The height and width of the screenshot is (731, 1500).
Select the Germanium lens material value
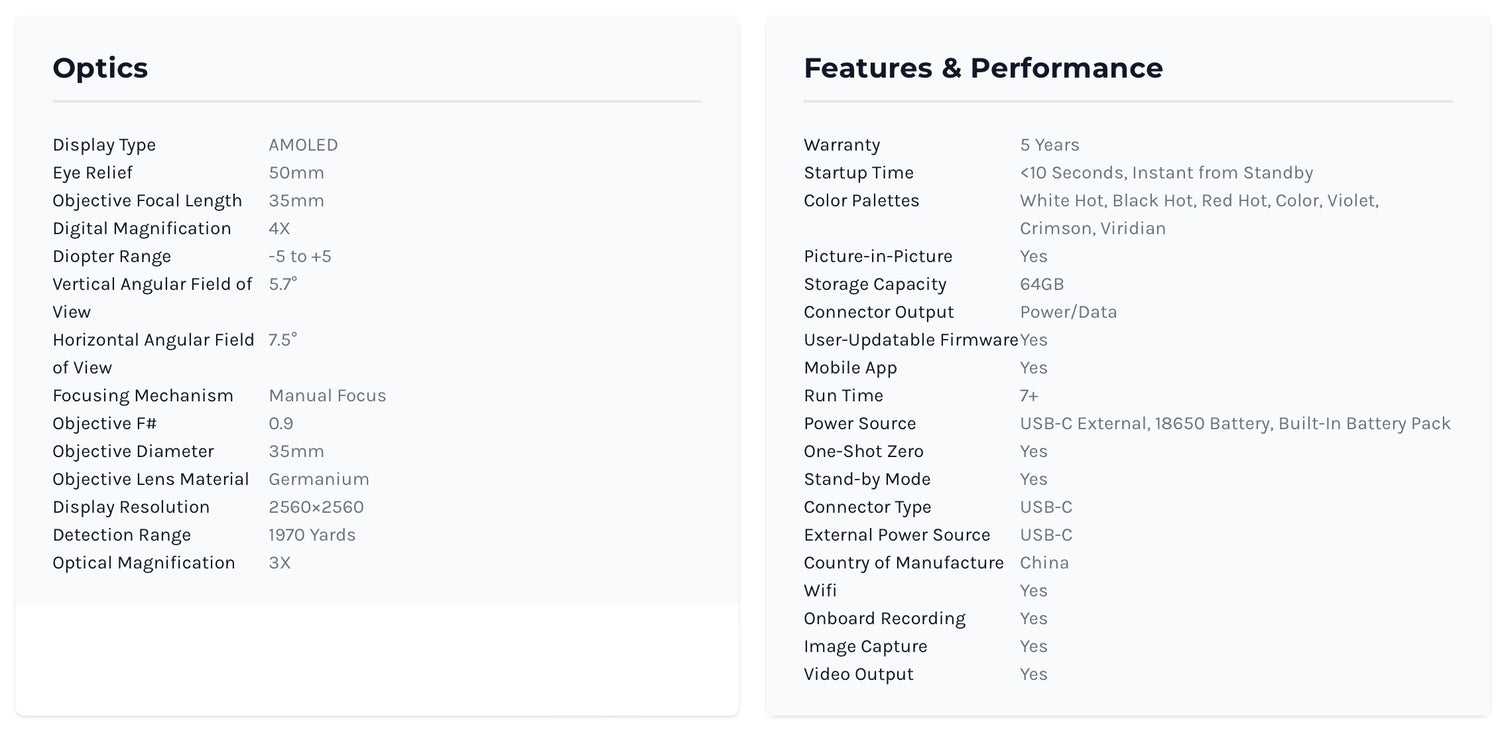pyautogui.click(x=318, y=480)
